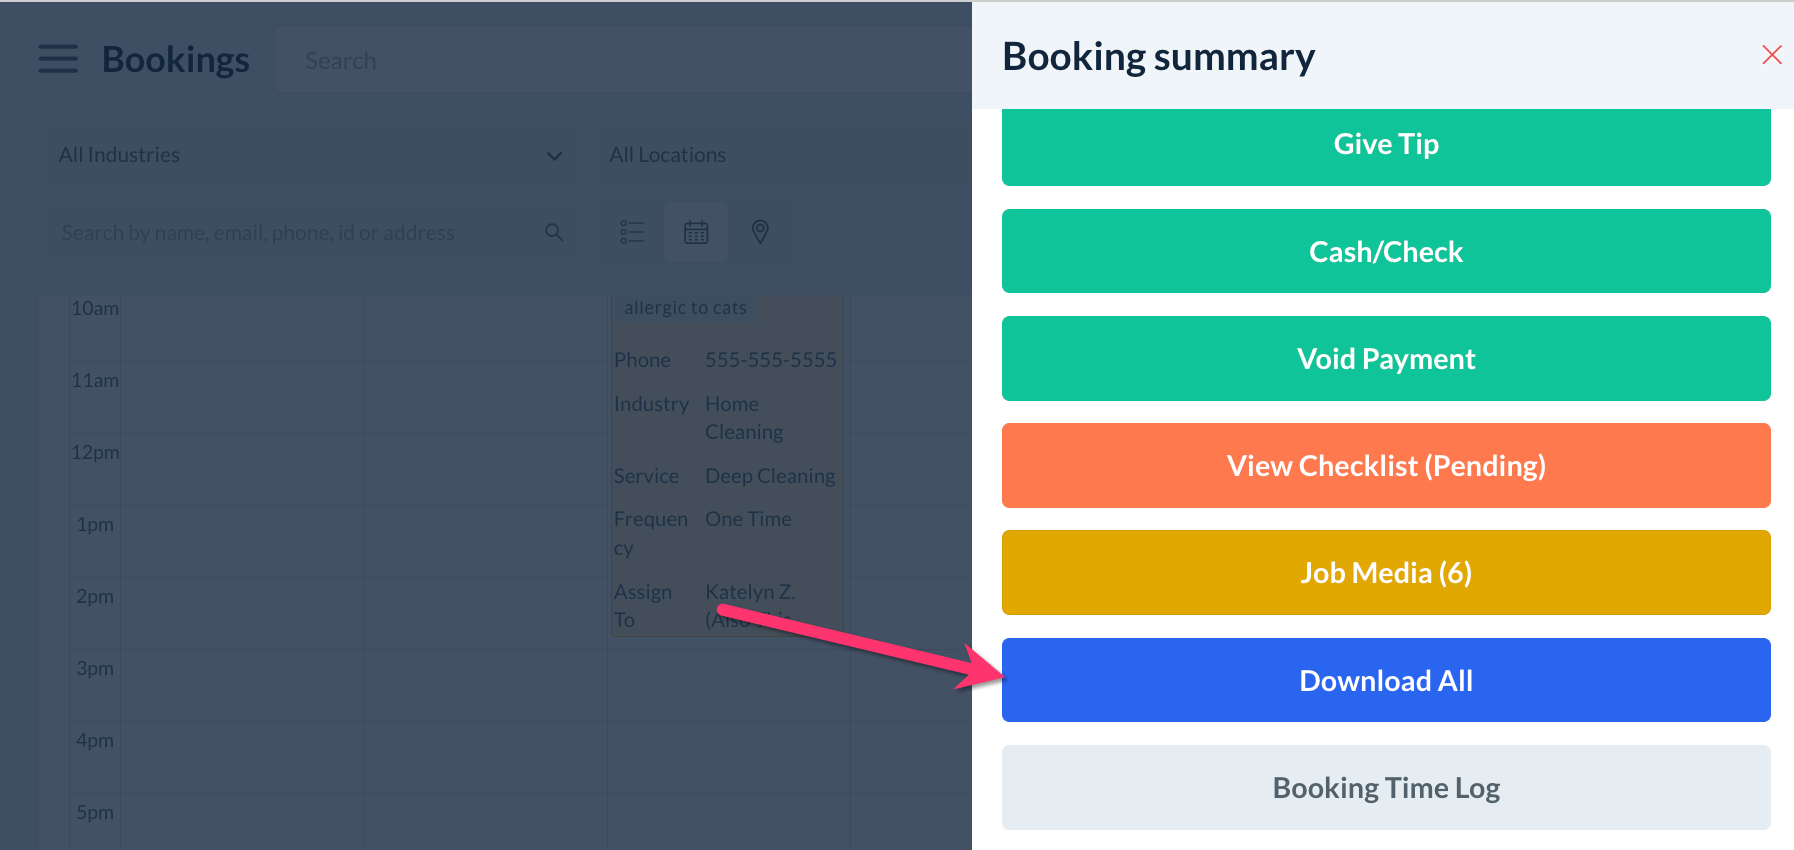Open View Checklist (Pending)

tap(1385, 466)
